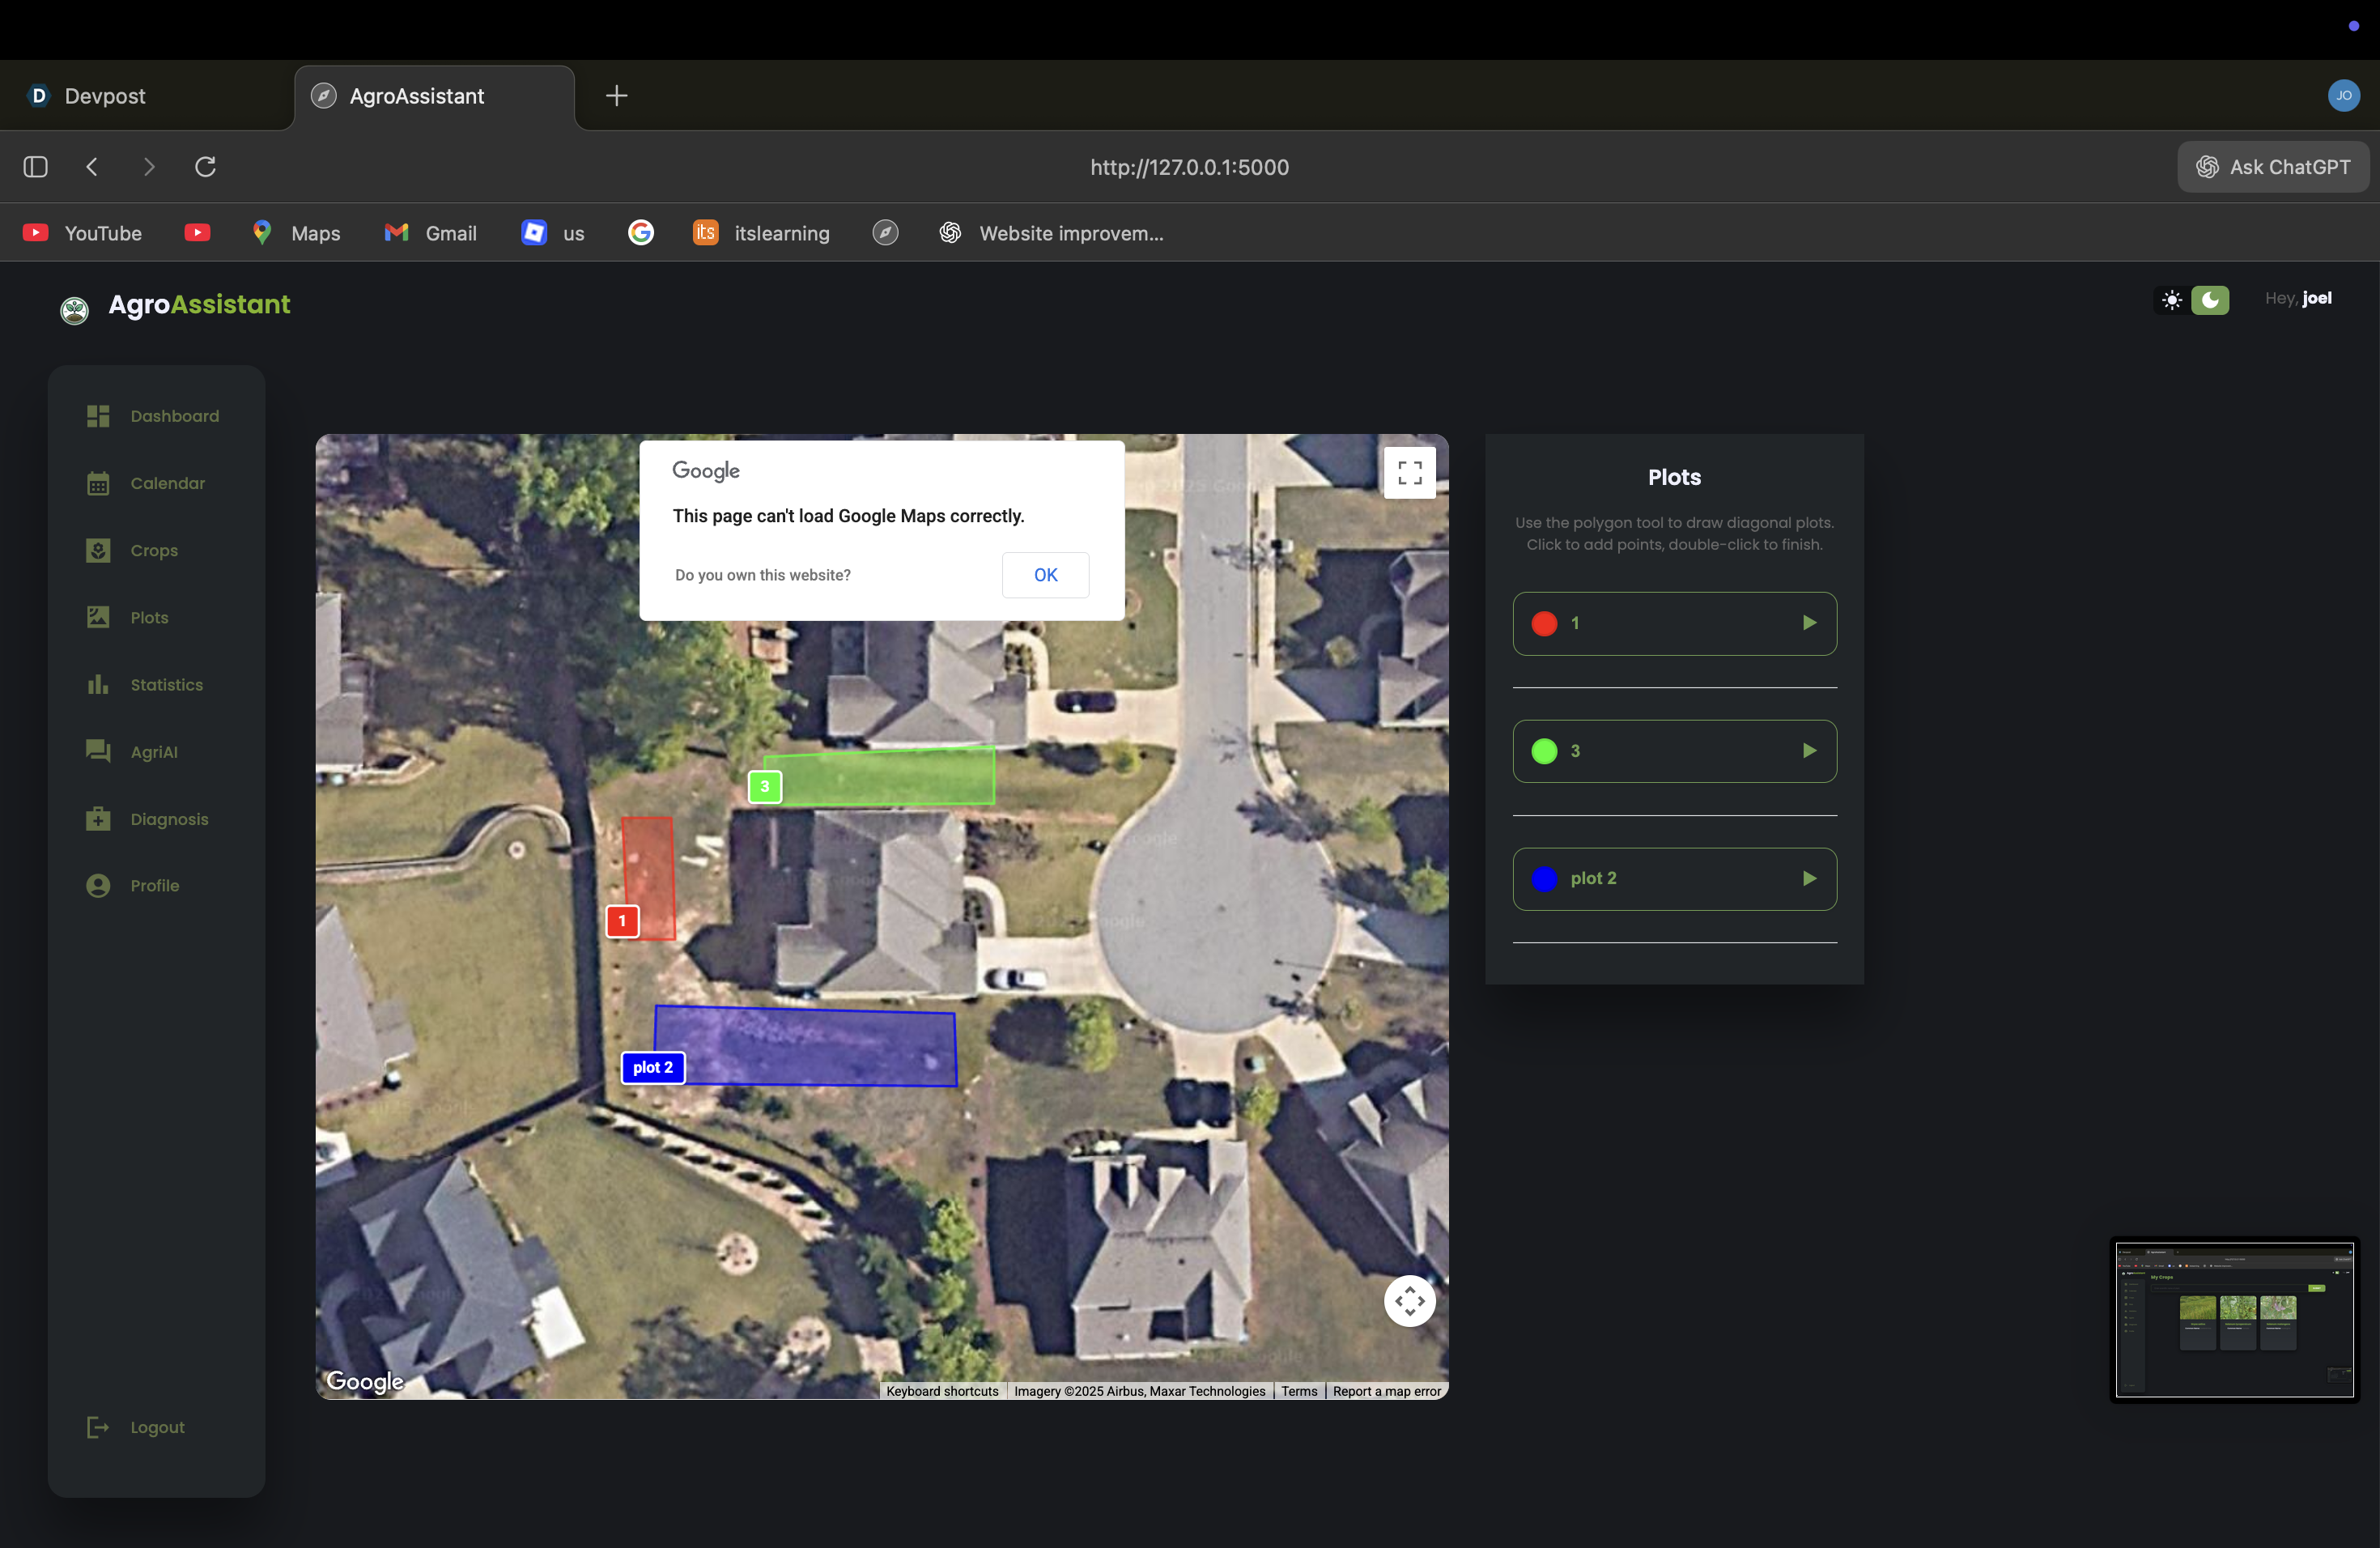2380x1548 pixels.
Task: Expand plot 1 arrow
Action: pyautogui.click(x=1808, y=623)
